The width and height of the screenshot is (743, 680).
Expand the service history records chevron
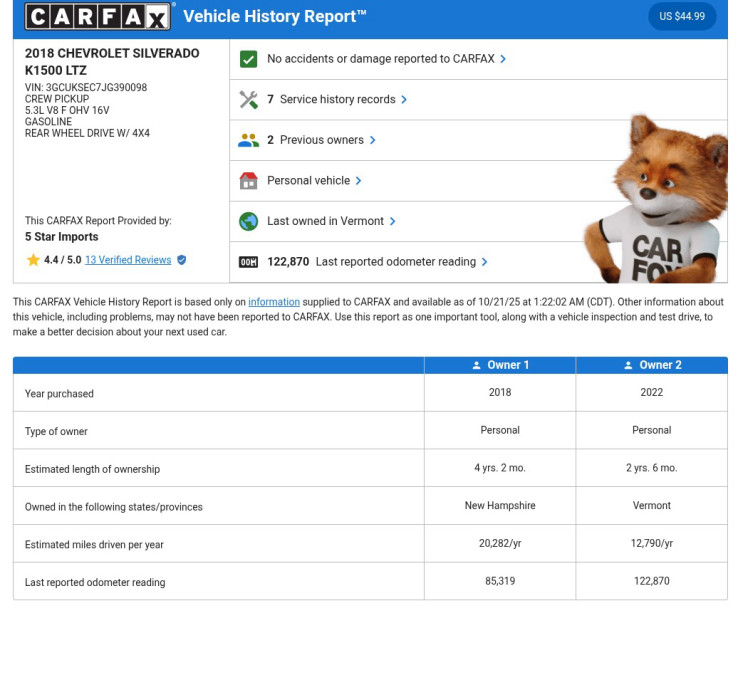404,100
